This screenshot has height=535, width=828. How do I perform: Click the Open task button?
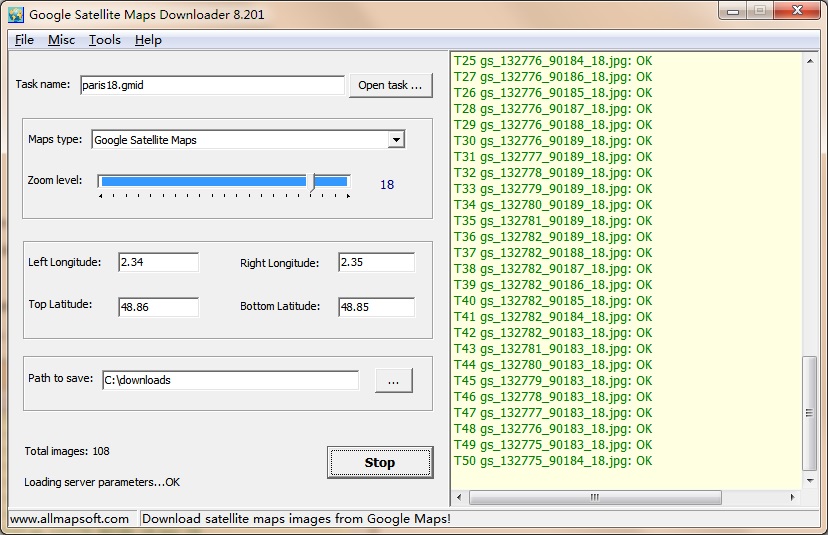pos(390,85)
